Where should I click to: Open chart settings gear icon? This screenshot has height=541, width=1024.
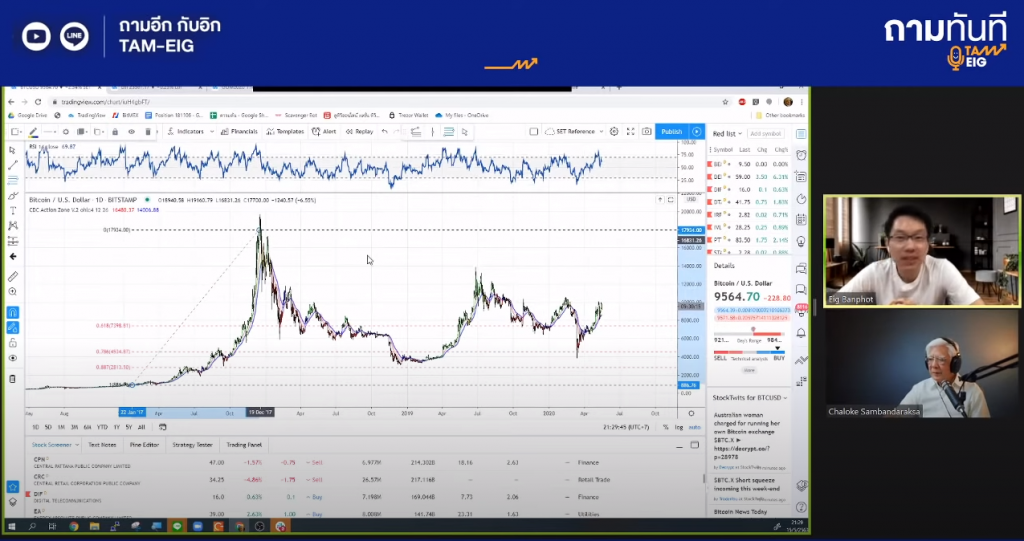pyautogui.click(x=614, y=131)
